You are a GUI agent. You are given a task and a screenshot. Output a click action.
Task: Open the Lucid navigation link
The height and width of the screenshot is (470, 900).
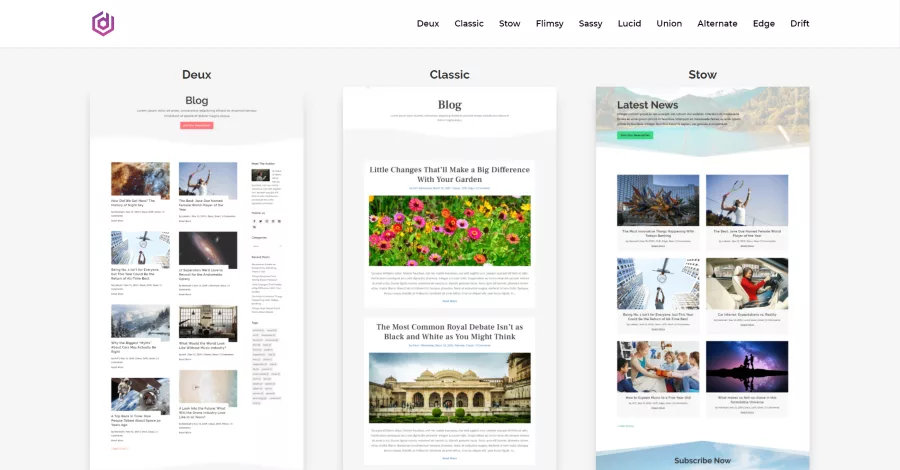coord(629,24)
